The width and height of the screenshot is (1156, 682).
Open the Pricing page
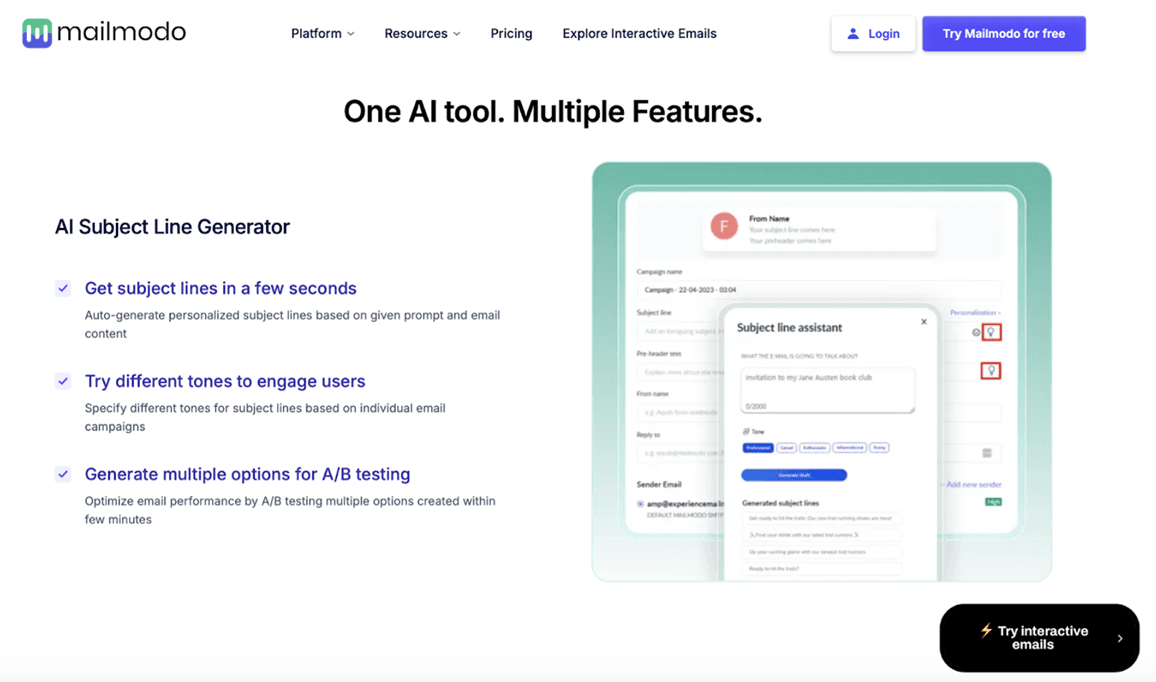[x=511, y=34]
